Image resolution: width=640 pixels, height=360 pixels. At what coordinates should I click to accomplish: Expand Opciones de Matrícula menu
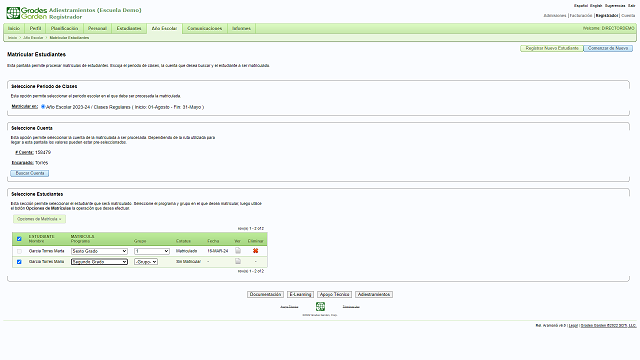39,219
